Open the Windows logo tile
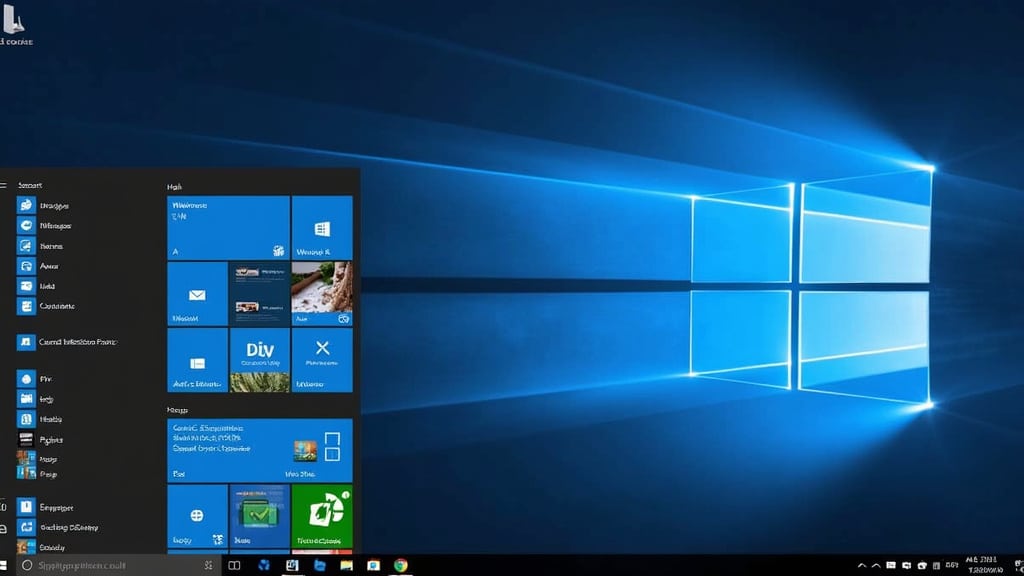1024x576 pixels. click(322, 227)
